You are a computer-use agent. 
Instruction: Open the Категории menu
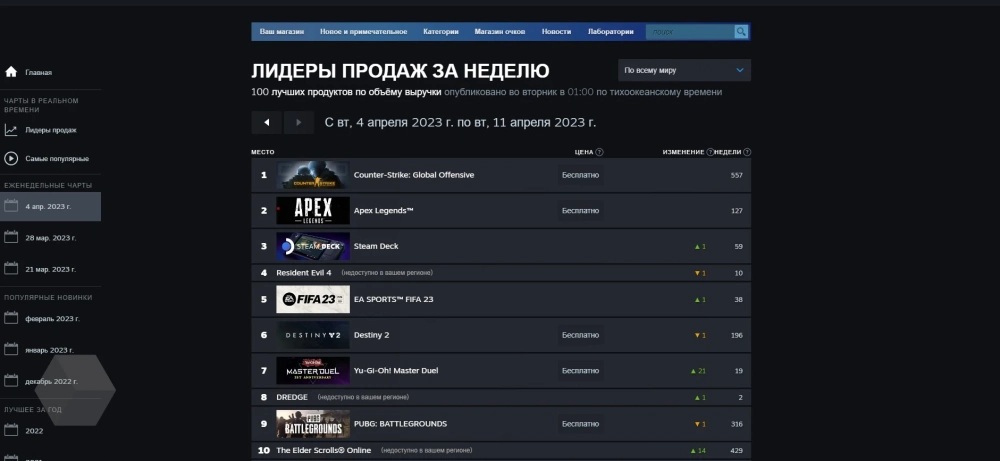point(440,32)
